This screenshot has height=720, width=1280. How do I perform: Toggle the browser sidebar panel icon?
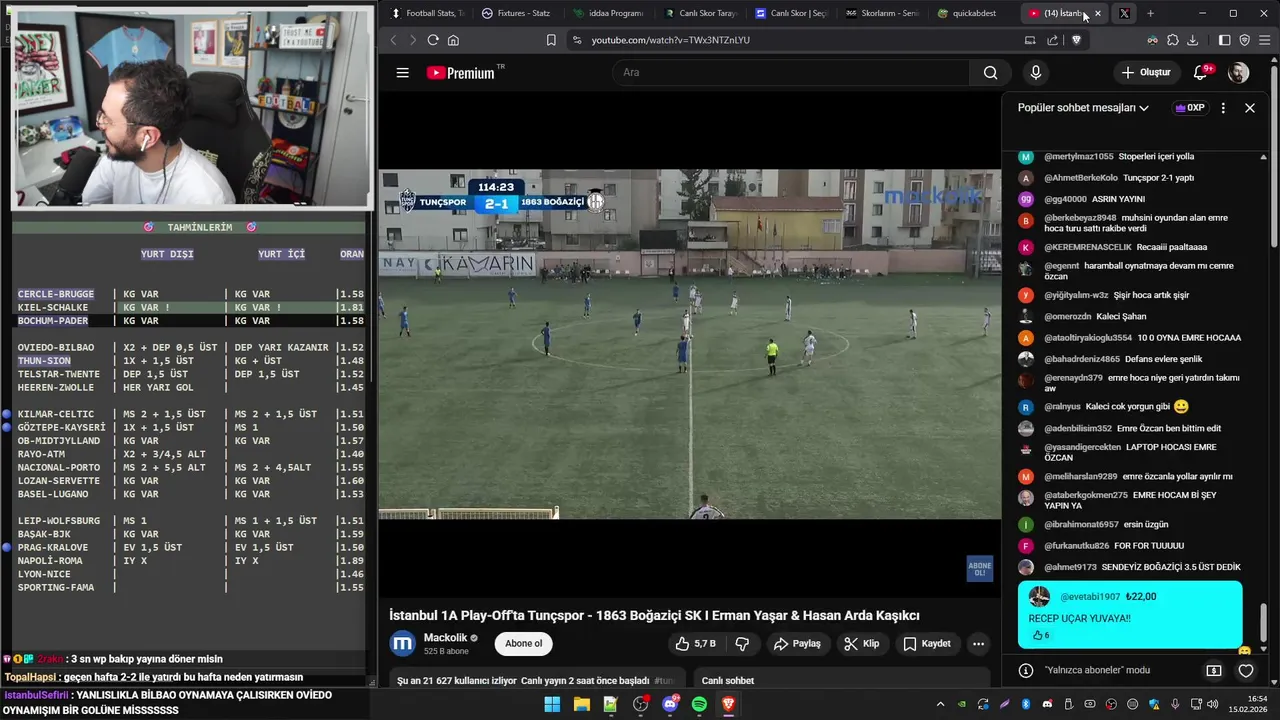pyautogui.click(x=1224, y=40)
